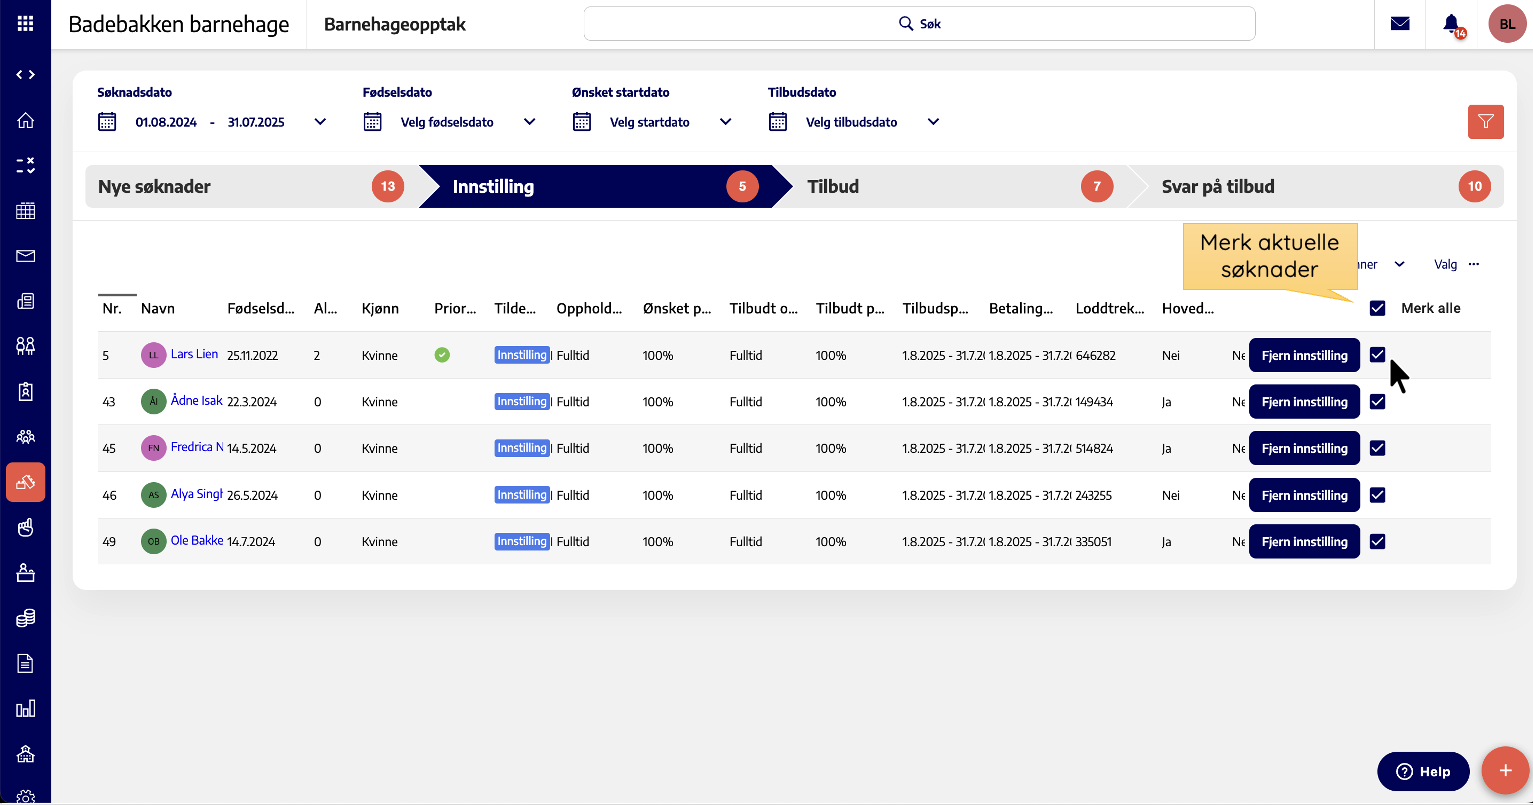This screenshot has height=805, width=1533.
Task: Open the sidebar calendar grid icon
Action: pyautogui.click(x=26, y=211)
